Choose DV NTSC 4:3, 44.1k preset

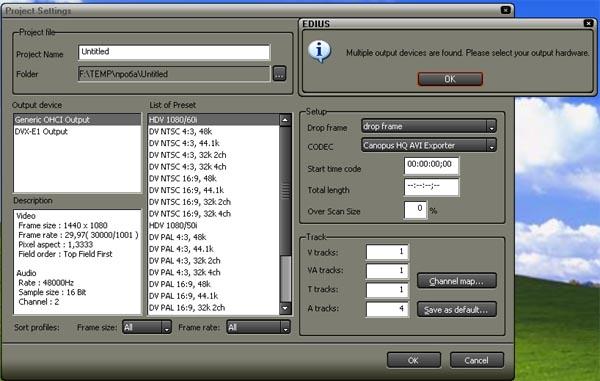click(214, 143)
